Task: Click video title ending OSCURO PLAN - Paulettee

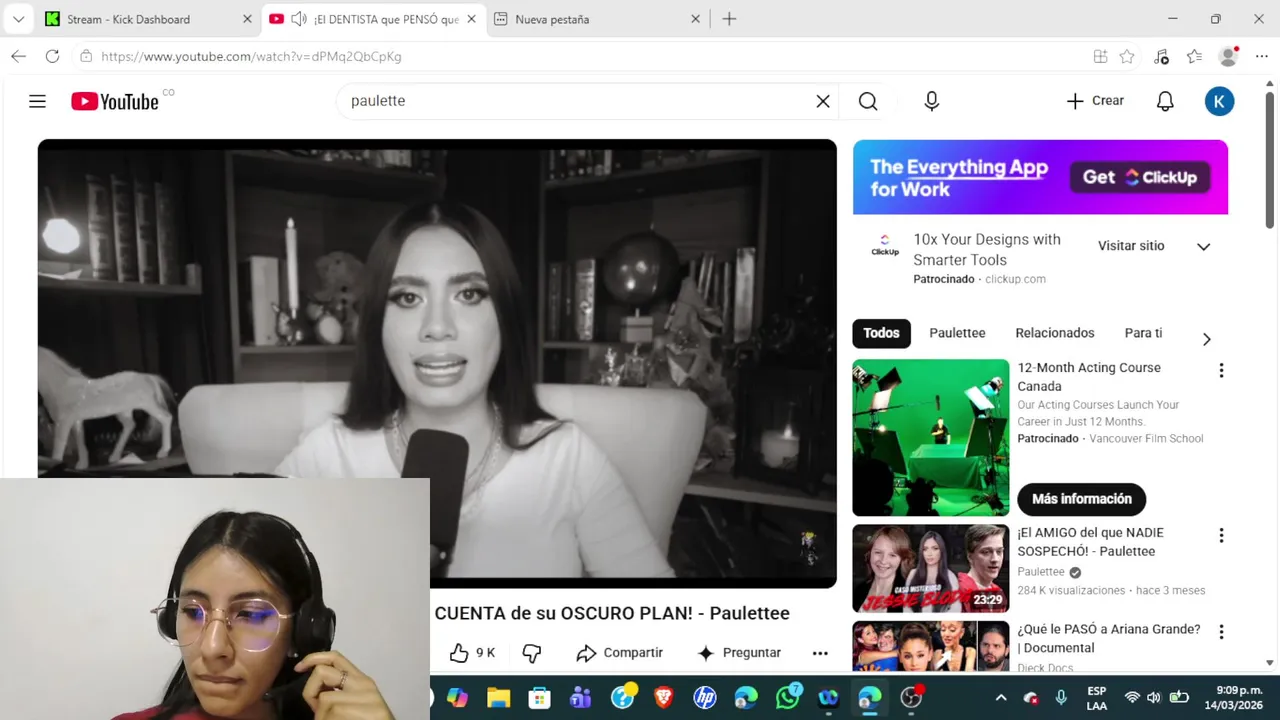Action: coord(612,613)
